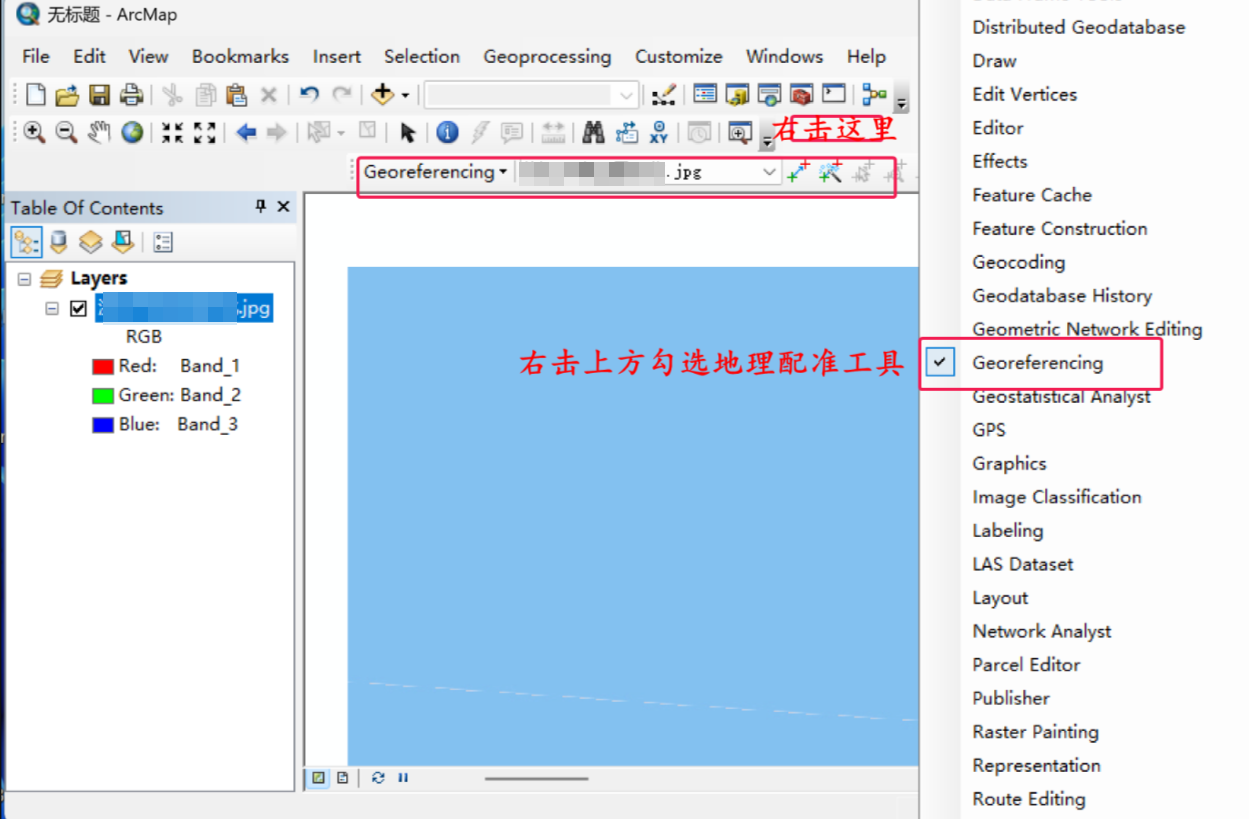Undo the last action
Screen dimensions: 1249x819
309,95
